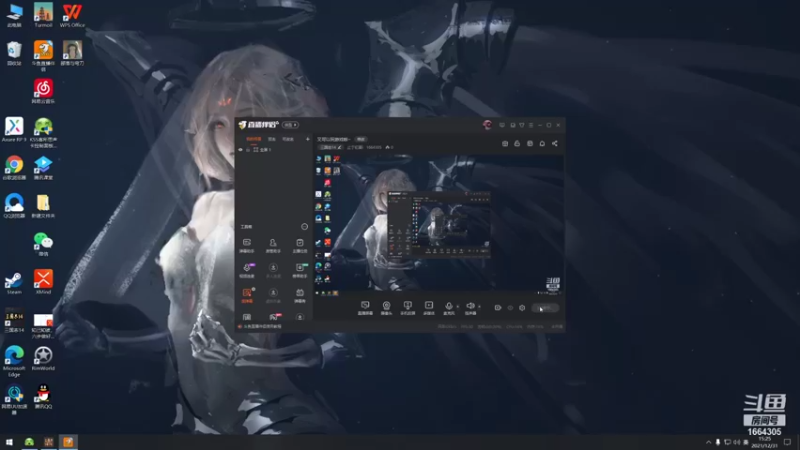
Task: Click the second icon in the row above the preview
Action: point(517,143)
